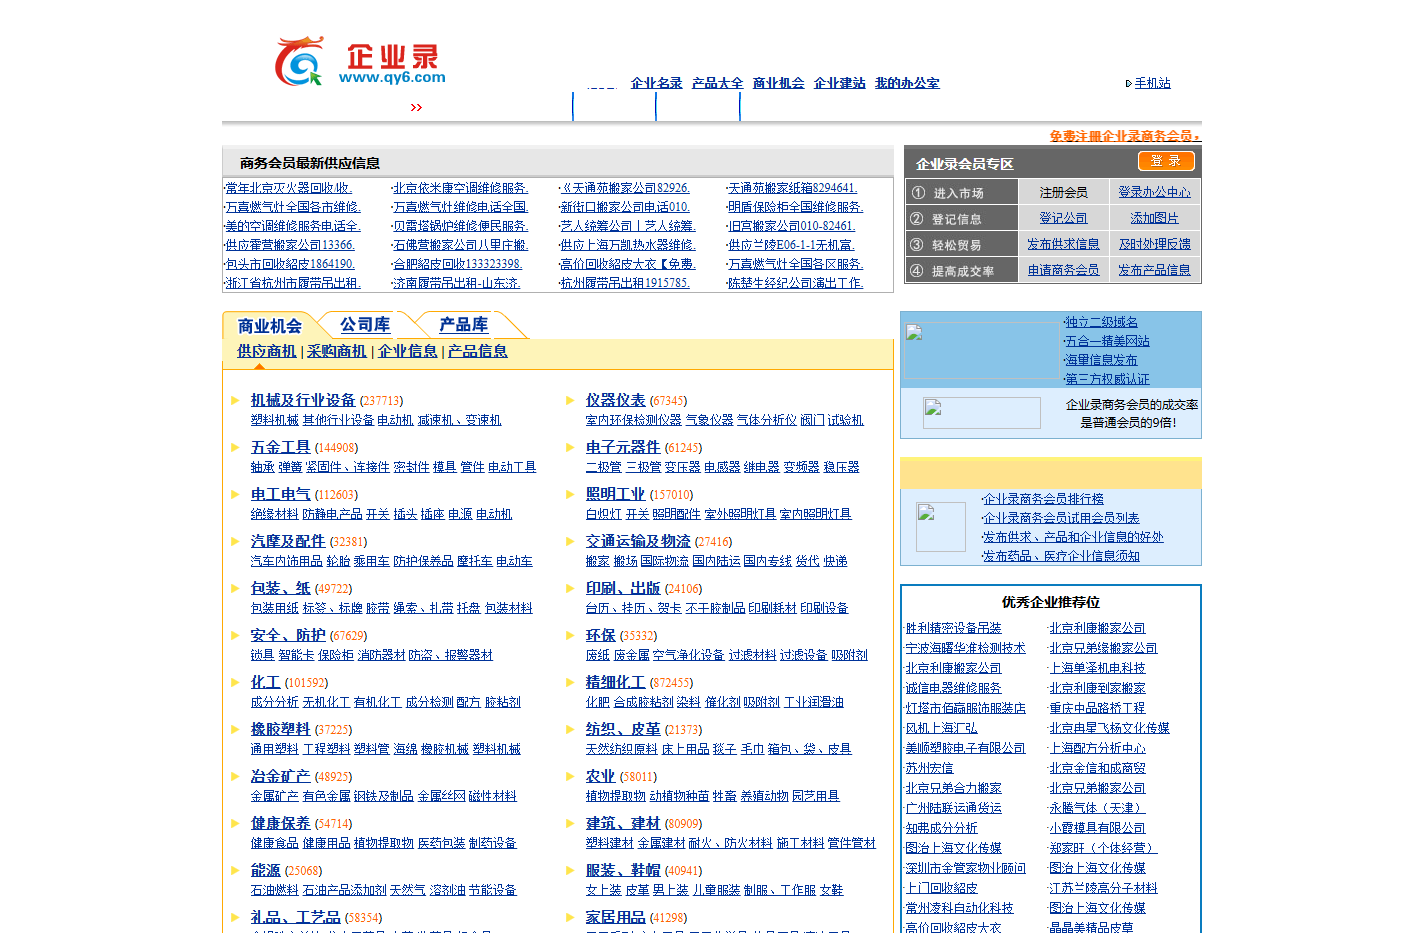
Task: Click the 发布供求信息 link
Action: coord(1064,244)
